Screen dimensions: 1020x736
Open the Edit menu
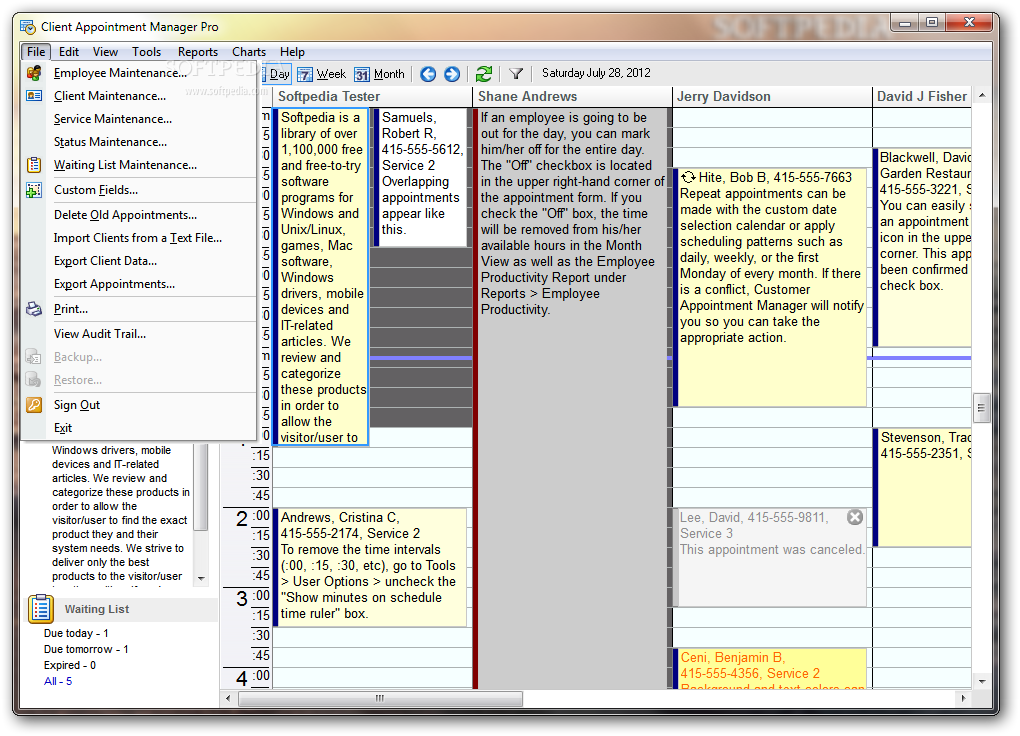point(68,51)
